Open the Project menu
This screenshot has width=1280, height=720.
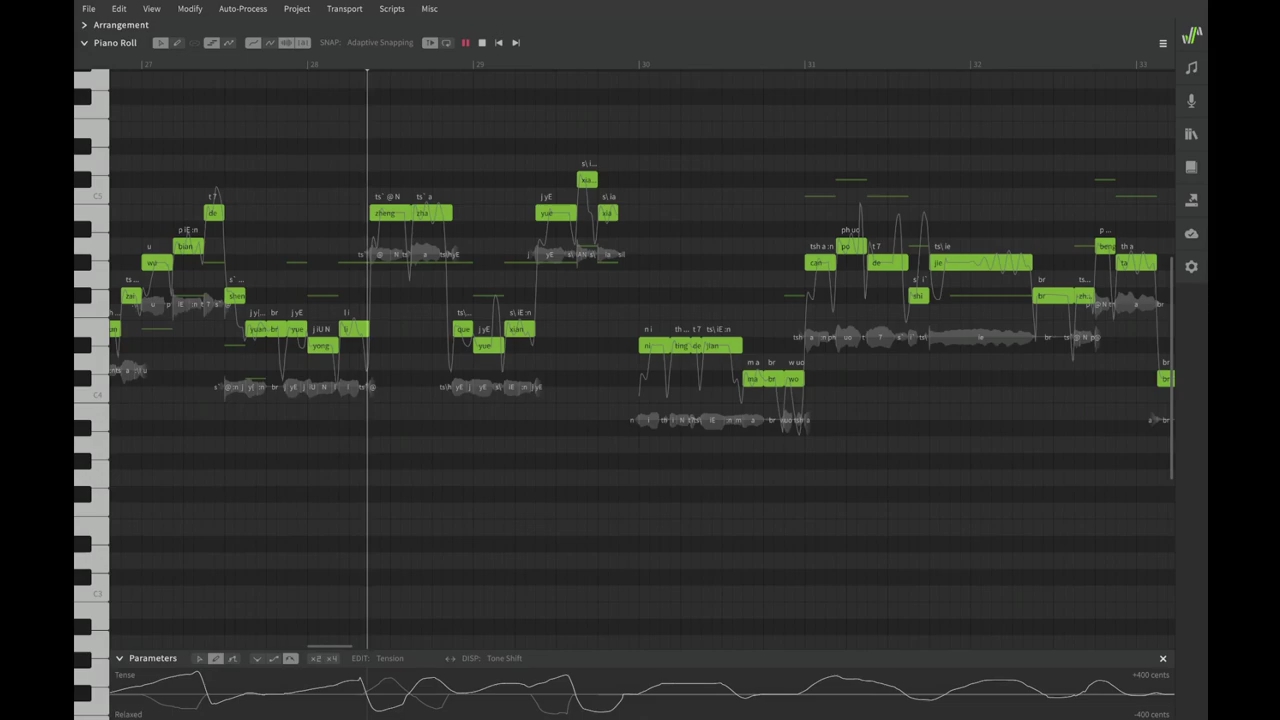tap(297, 9)
